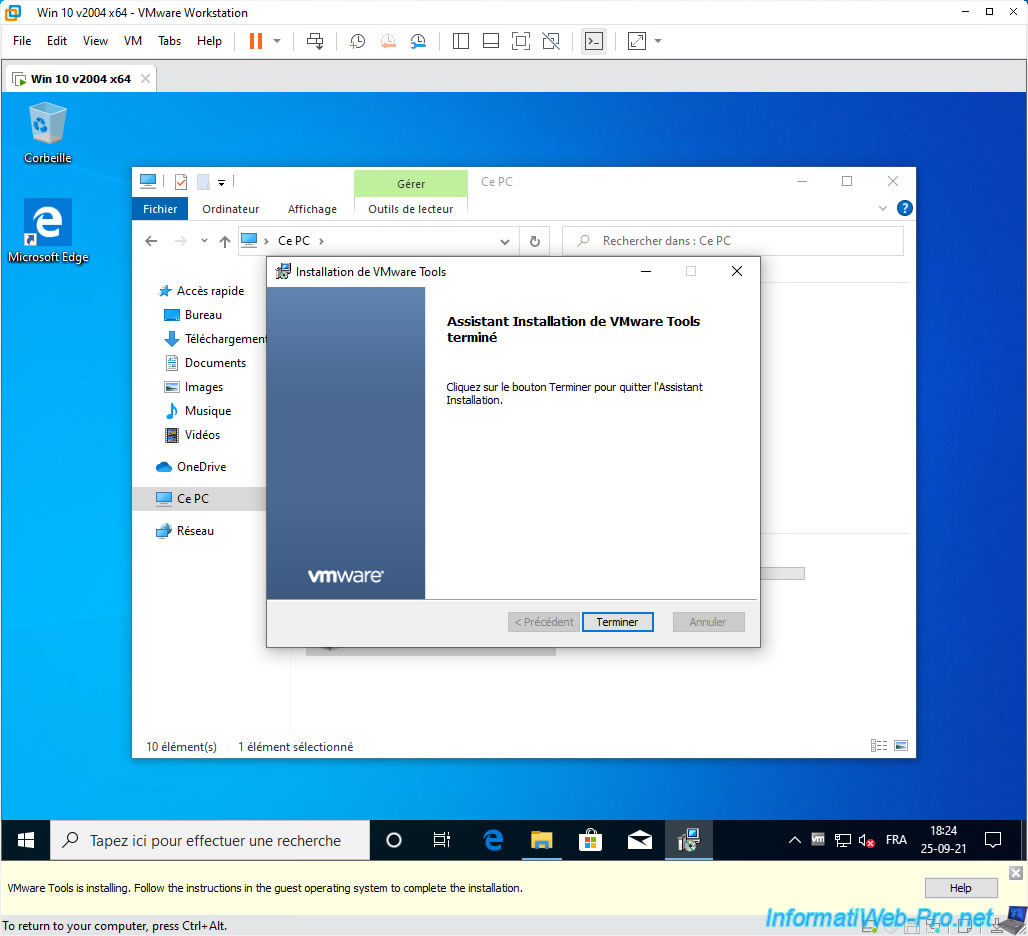Open quick access toolbar customize dropdown

[222, 182]
